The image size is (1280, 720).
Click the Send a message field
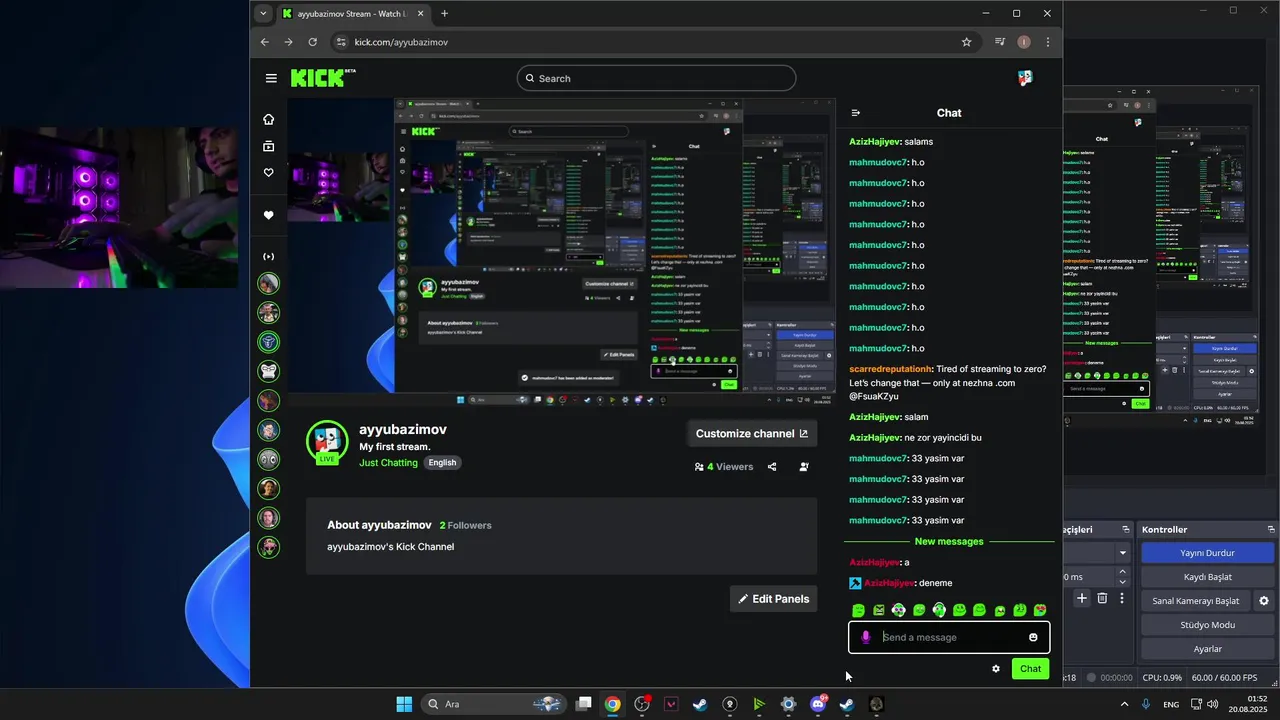[950, 637]
